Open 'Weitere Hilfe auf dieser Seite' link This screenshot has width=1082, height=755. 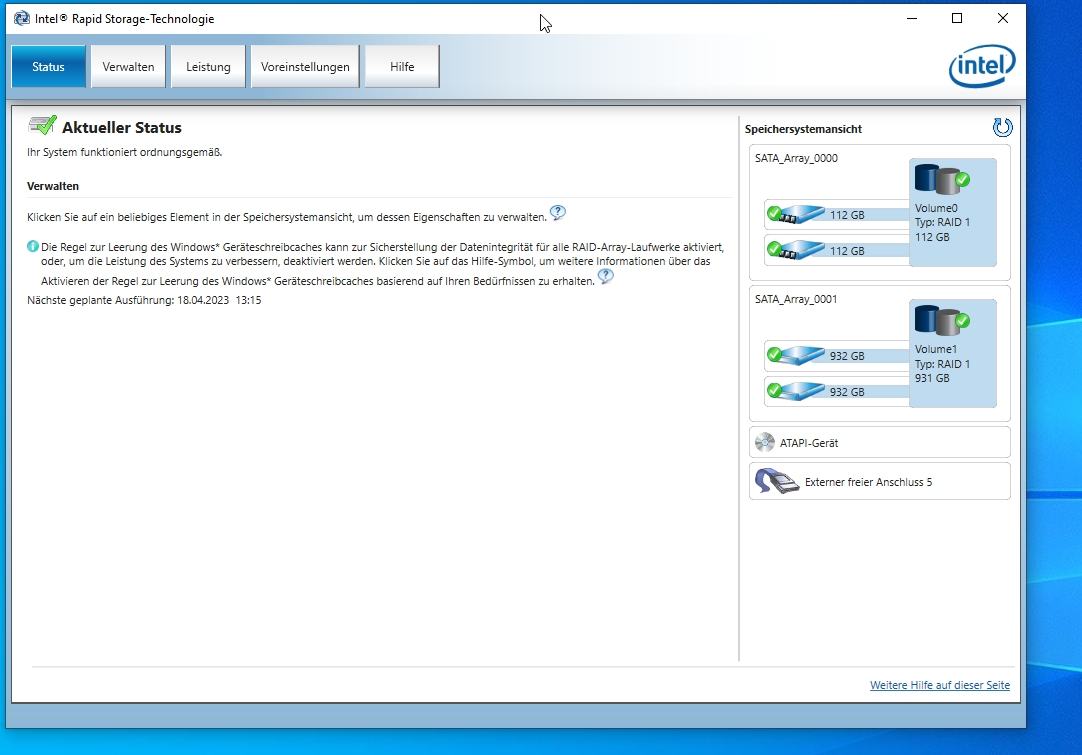tap(939, 685)
